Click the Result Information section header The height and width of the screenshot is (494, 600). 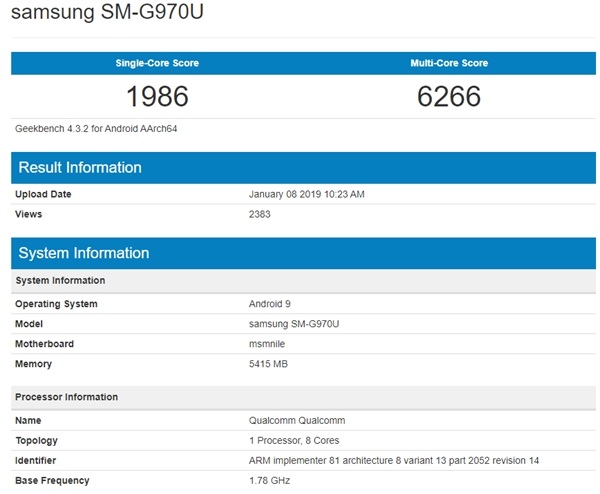coord(80,167)
